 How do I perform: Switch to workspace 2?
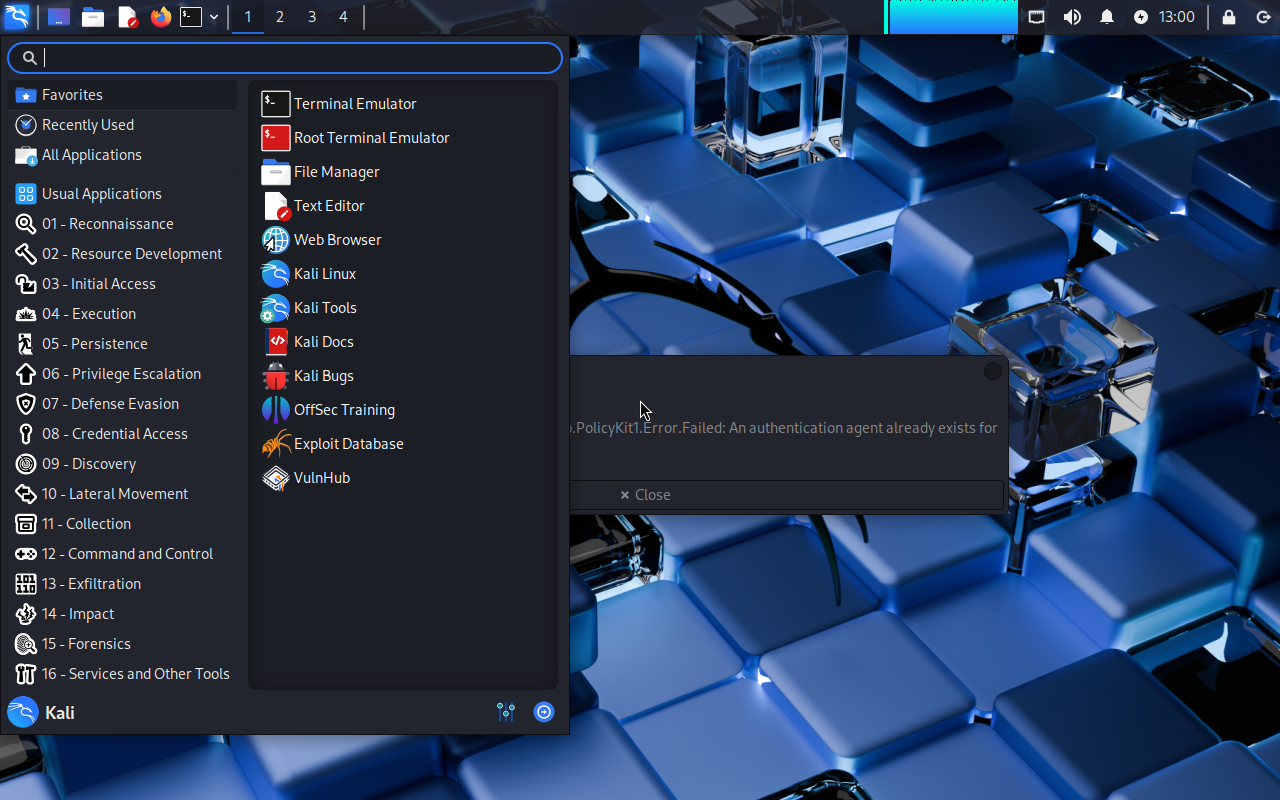point(280,17)
